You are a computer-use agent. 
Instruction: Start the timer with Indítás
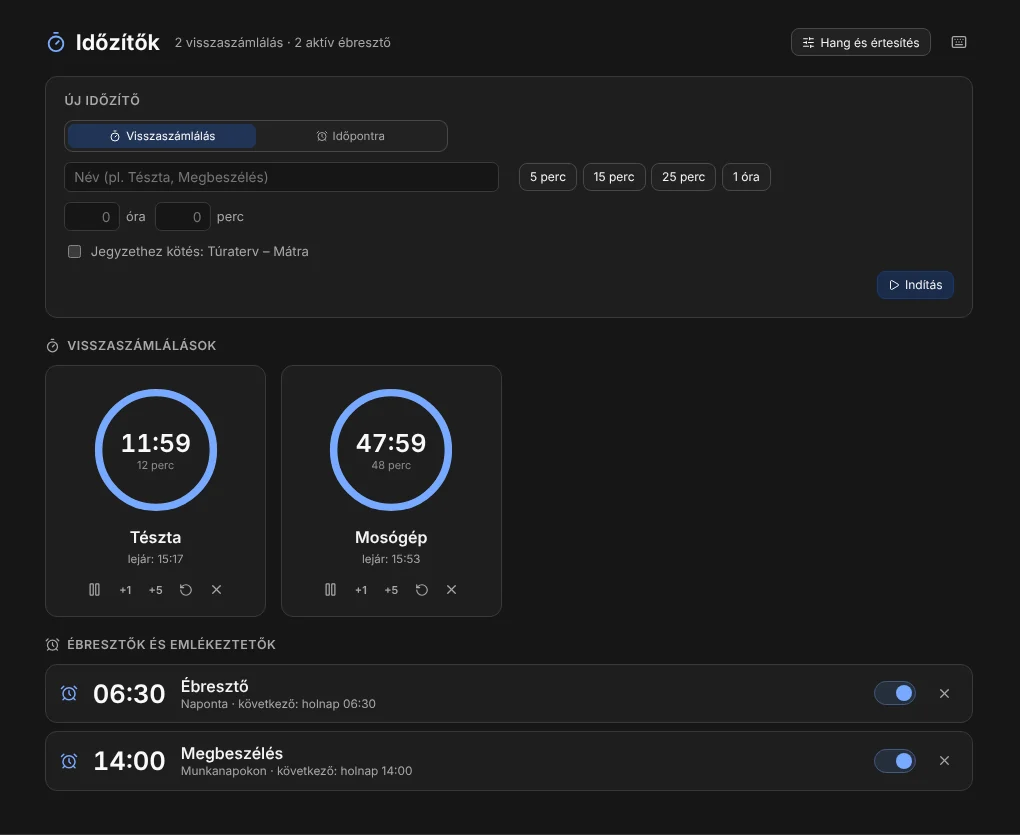tap(915, 285)
